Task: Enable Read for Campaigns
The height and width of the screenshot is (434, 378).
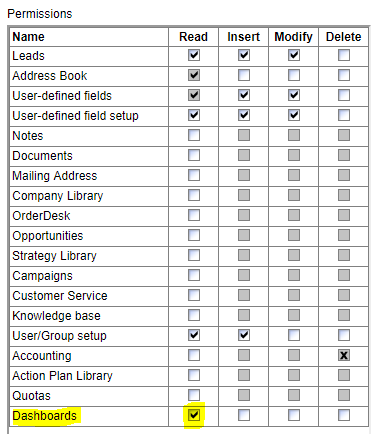Action: click(x=194, y=275)
